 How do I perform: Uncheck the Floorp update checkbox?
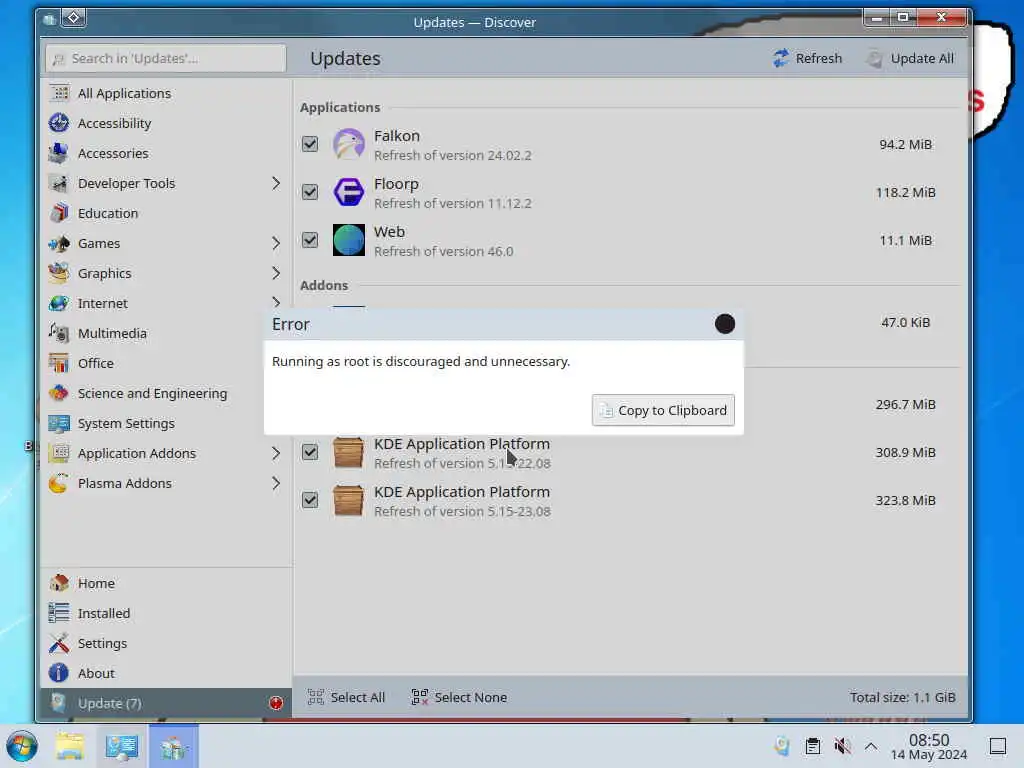pos(310,193)
